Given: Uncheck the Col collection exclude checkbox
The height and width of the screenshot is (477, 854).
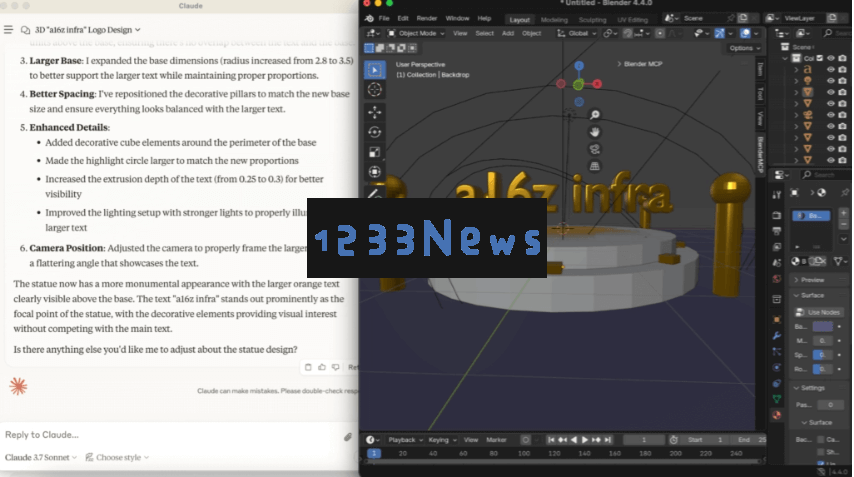Looking at the screenshot, I should (820, 58).
